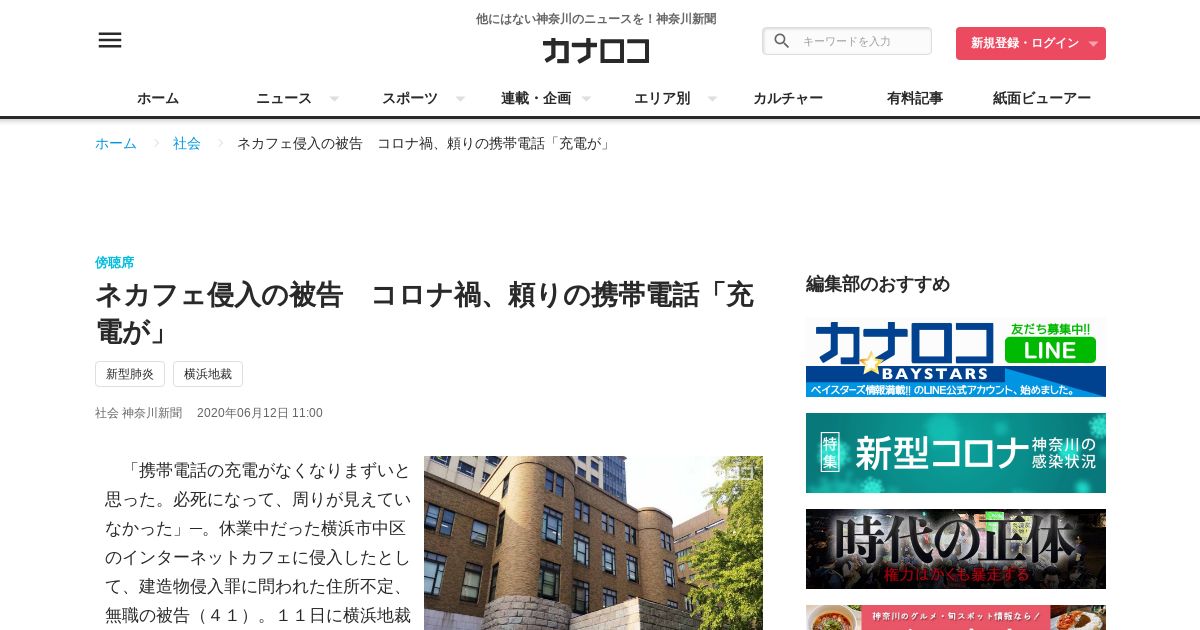1200x630 pixels.
Task: Open the ニュース nav item
Action: pyautogui.click(x=284, y=98)
